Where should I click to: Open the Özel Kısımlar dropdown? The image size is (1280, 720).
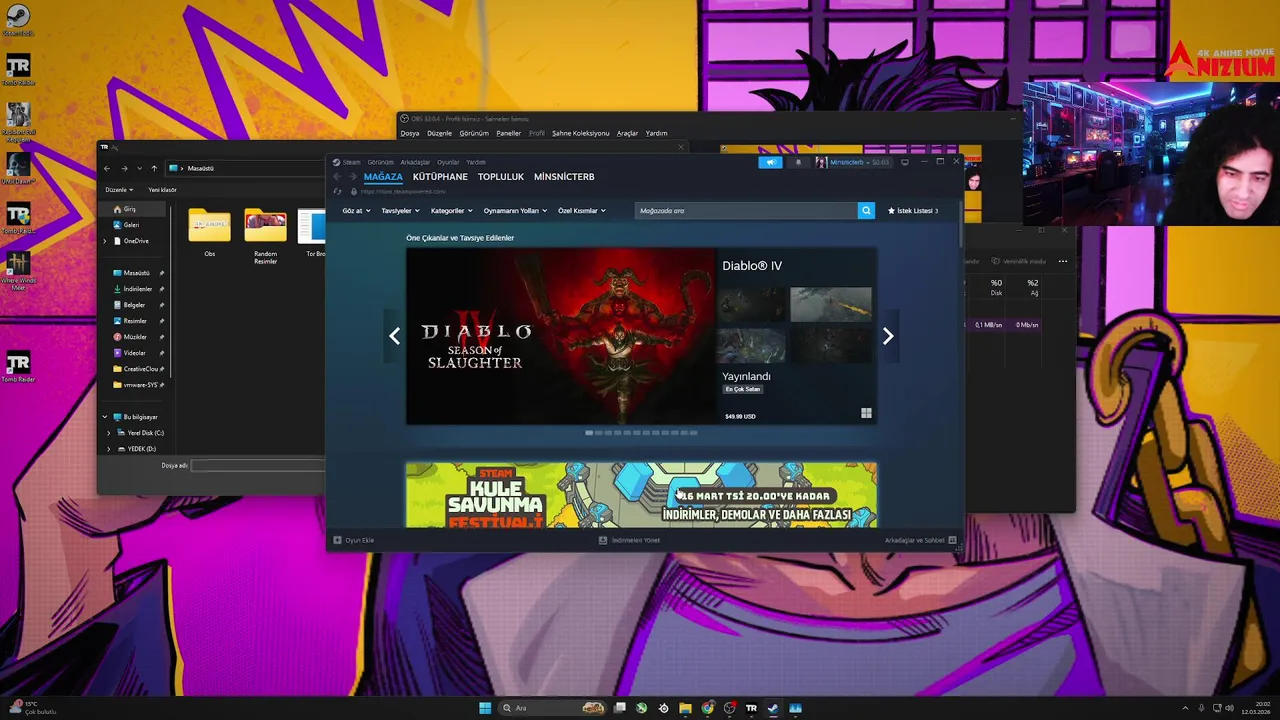[581, 211]
